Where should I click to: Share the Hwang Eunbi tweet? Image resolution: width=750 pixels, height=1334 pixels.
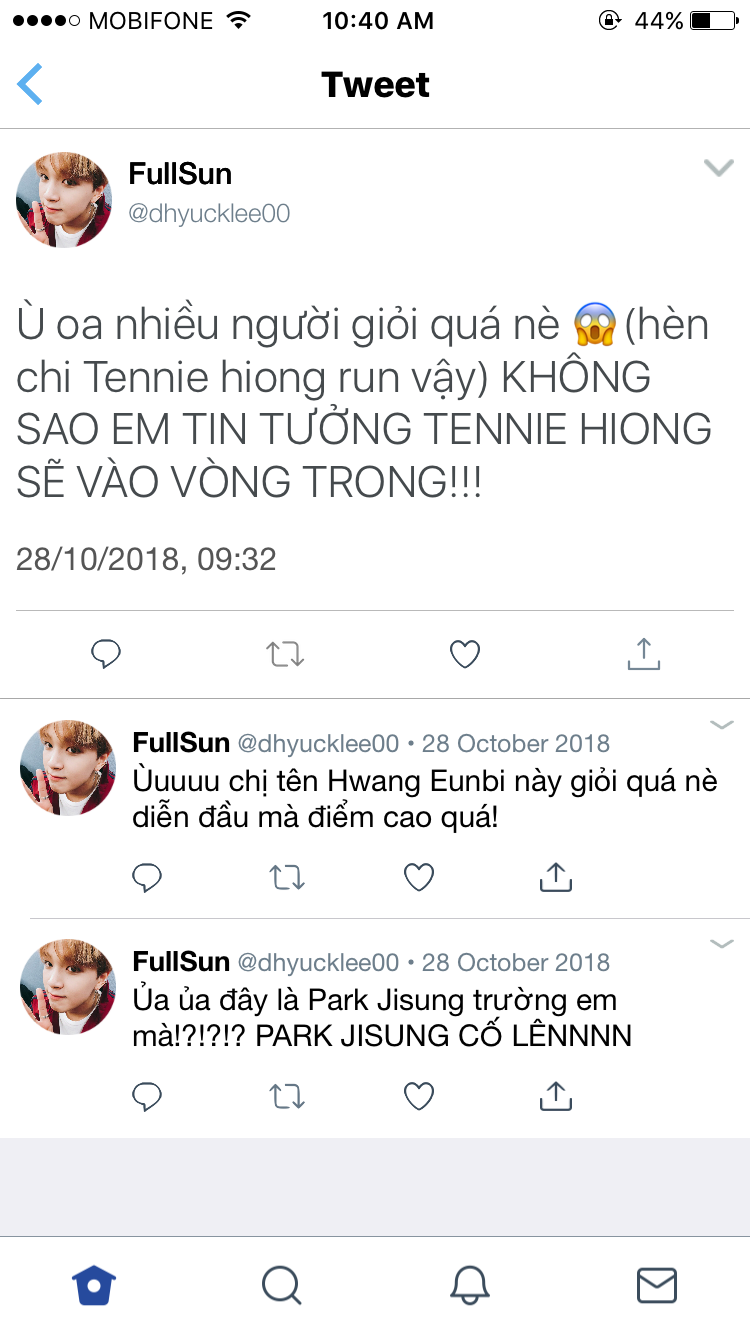coord(555,876)
